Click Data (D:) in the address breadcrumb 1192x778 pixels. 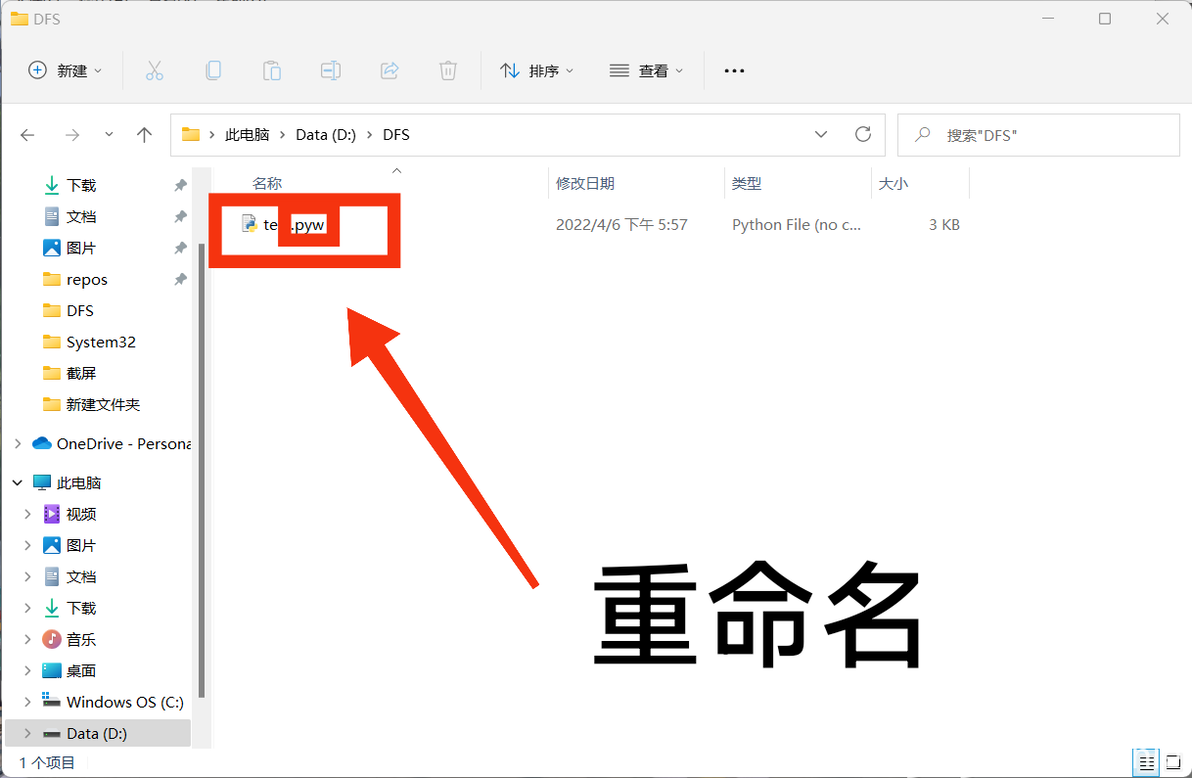pos(325,135)
